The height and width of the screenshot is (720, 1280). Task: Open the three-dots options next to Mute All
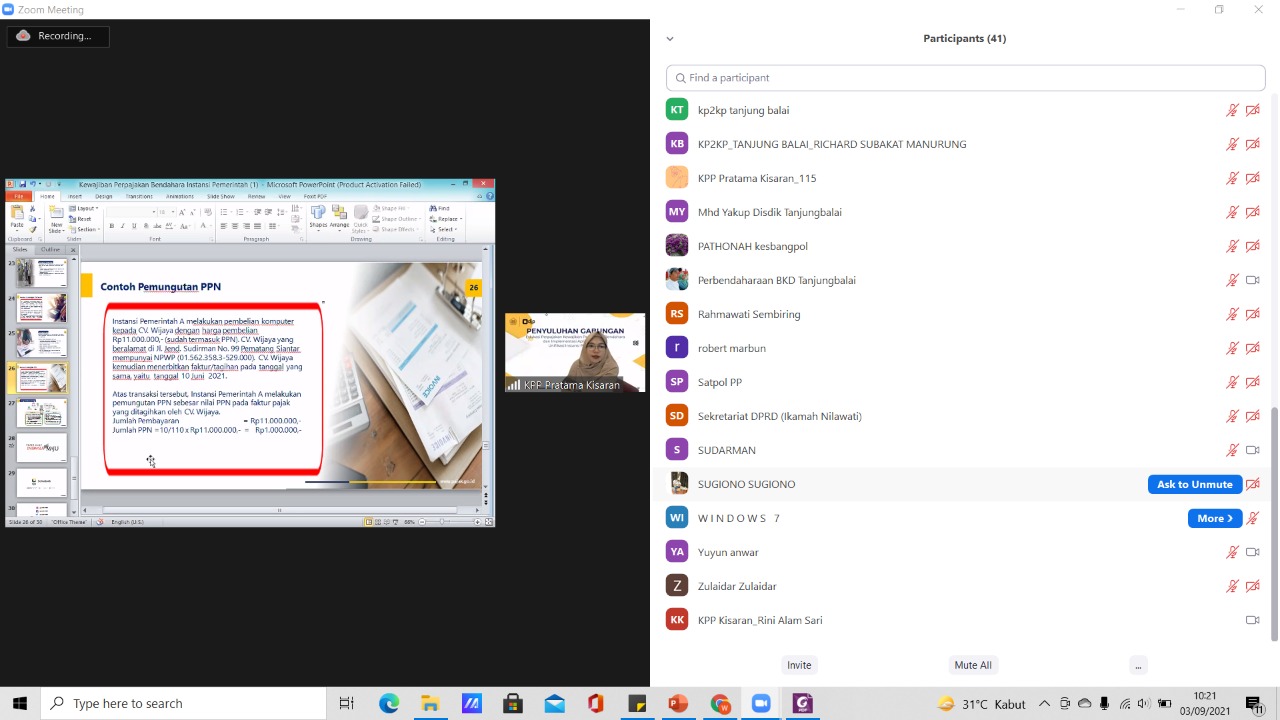click(1137, 665)
